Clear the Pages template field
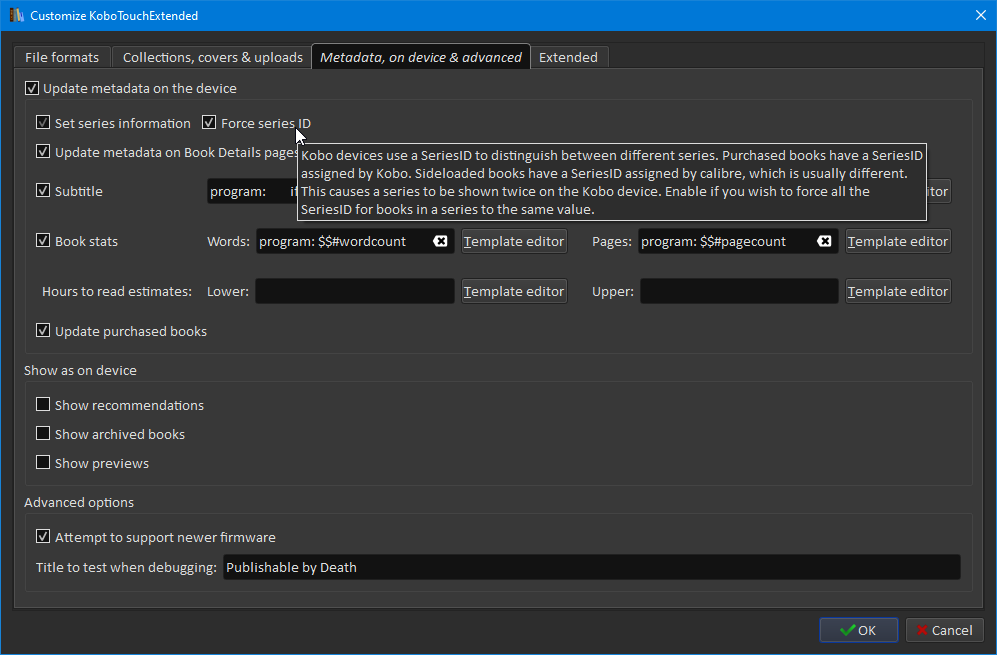 pos(824,241)
